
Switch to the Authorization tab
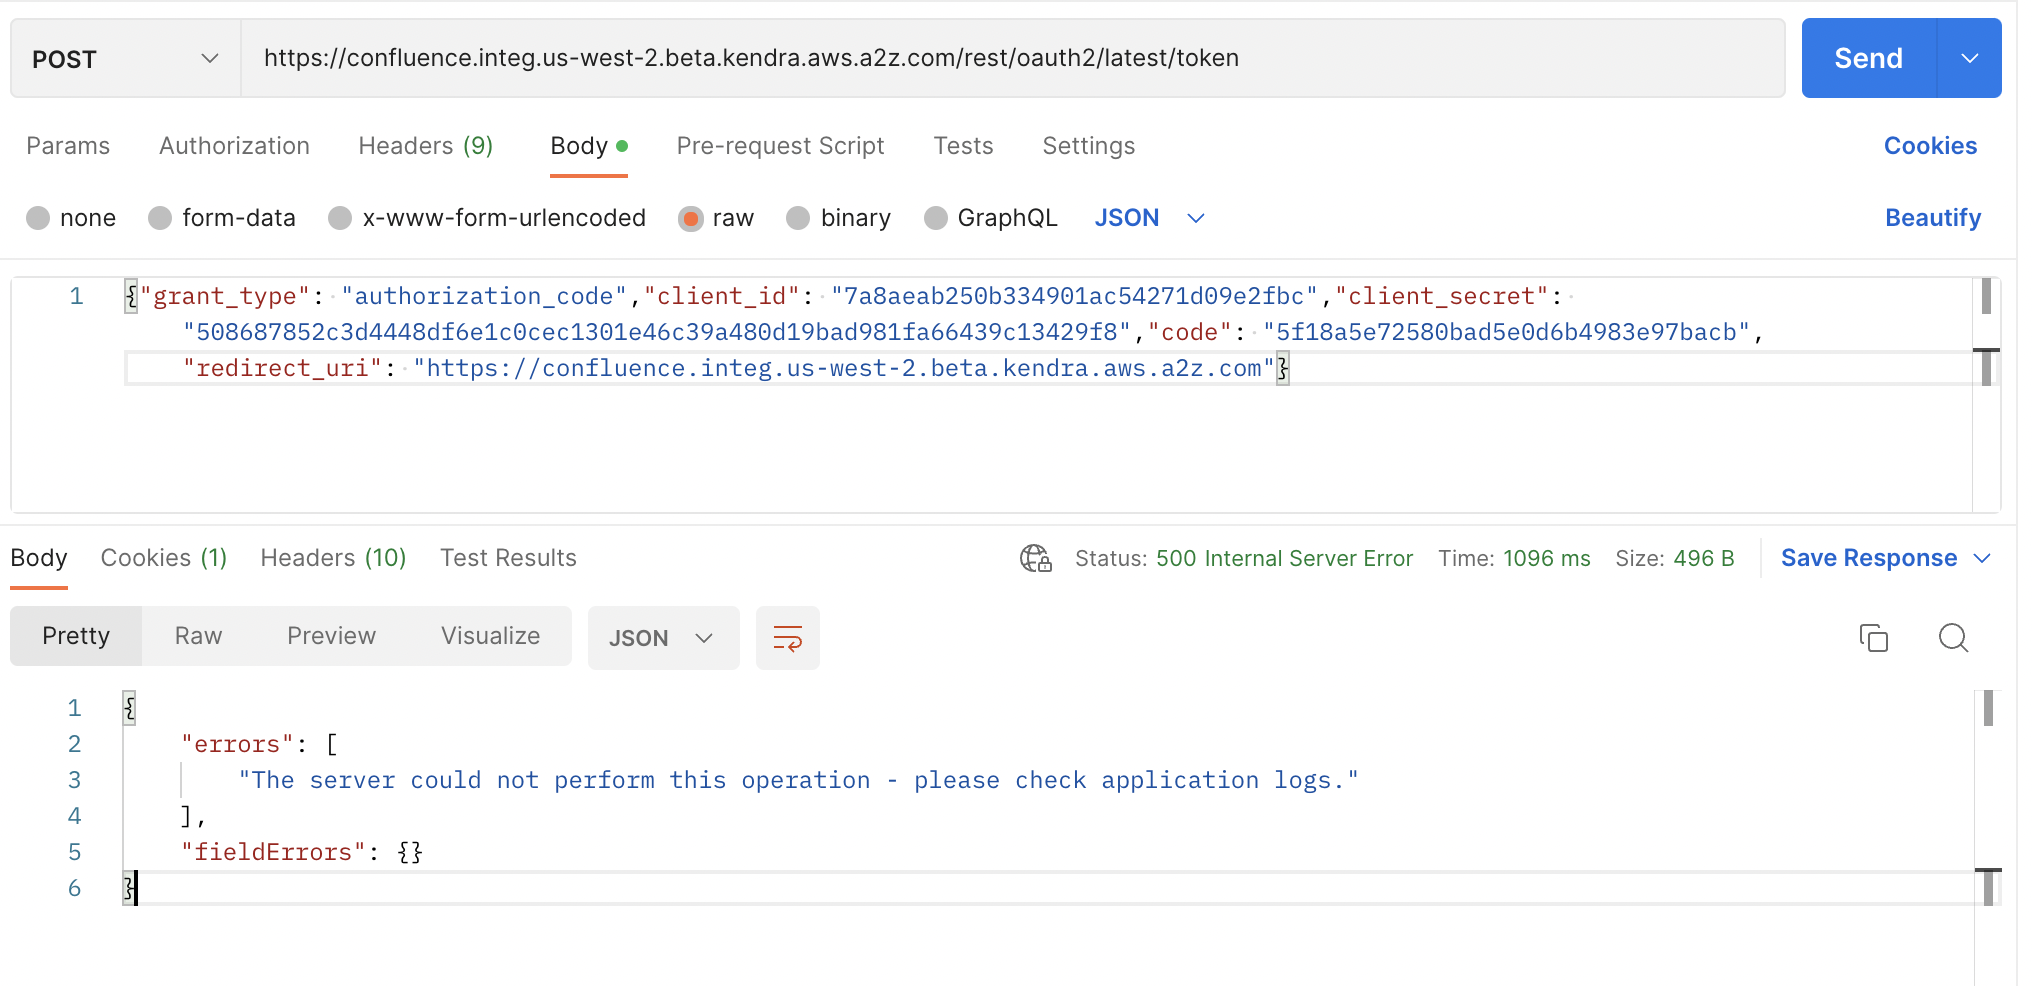point(233,146)
